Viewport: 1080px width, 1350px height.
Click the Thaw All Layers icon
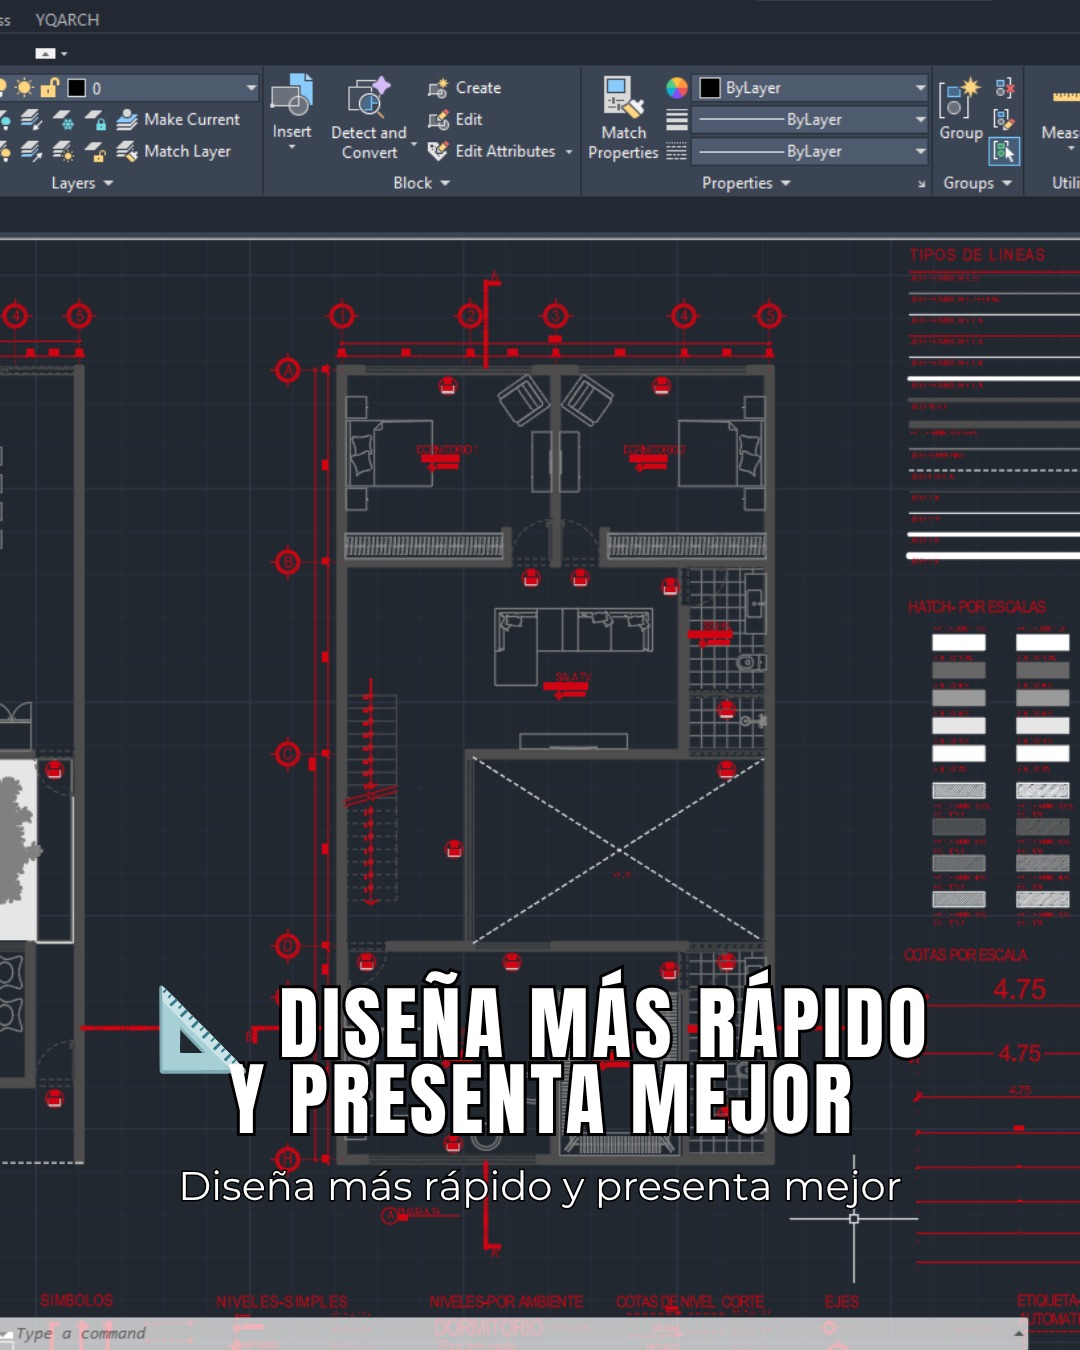click(x=64, y=152)
